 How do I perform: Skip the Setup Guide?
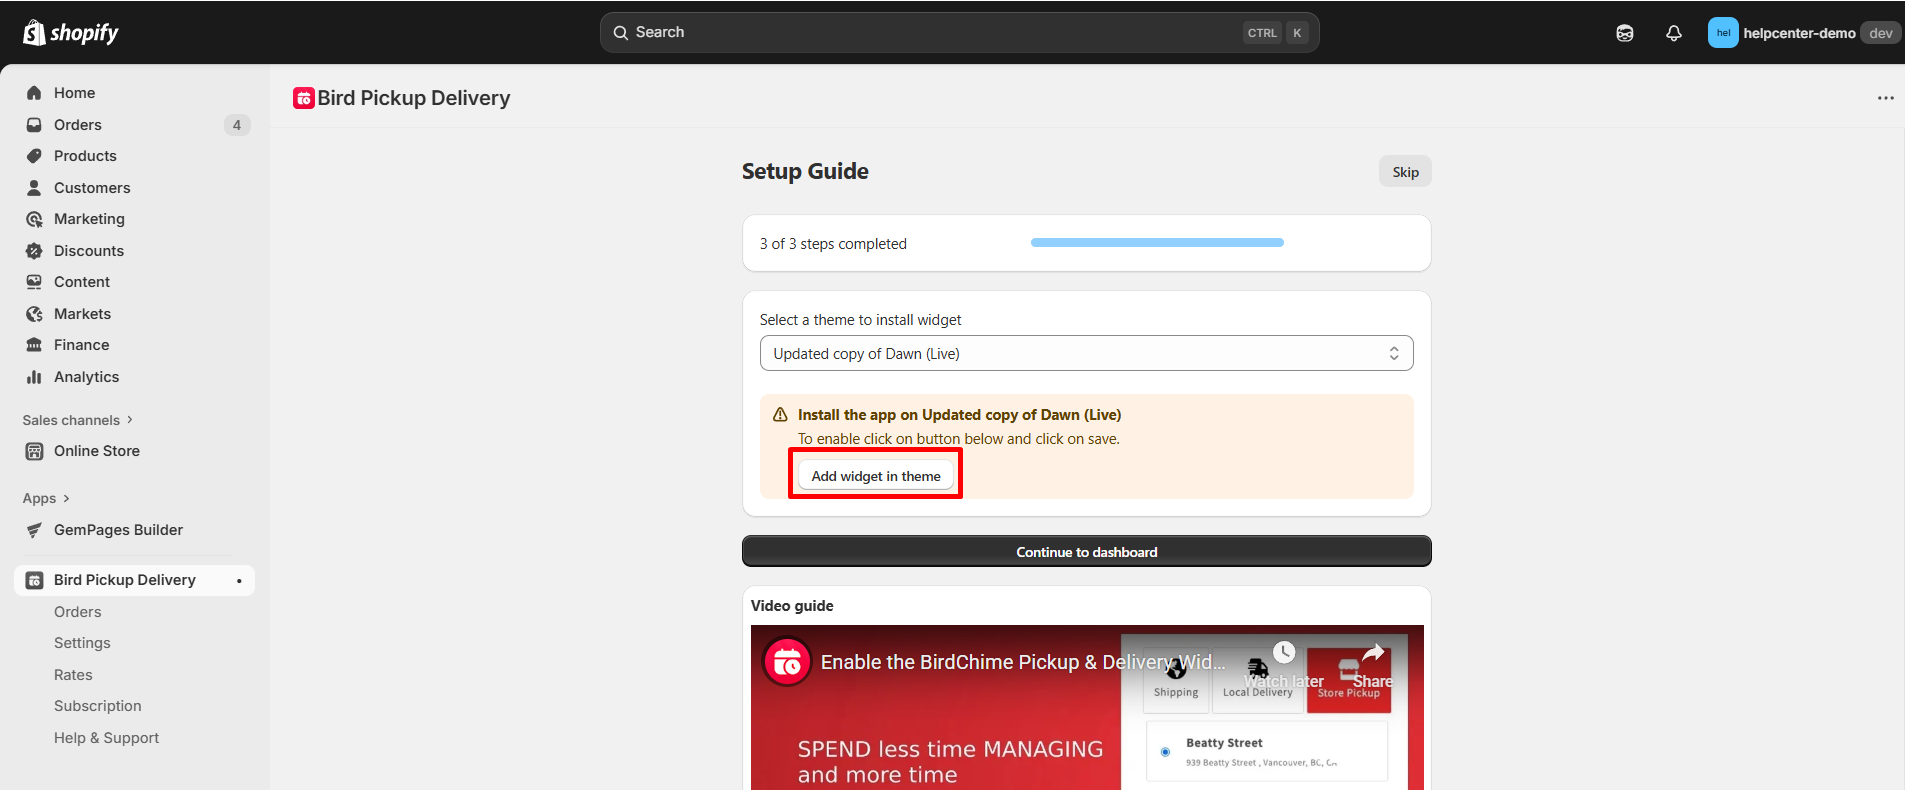(x=1405, y=172)
